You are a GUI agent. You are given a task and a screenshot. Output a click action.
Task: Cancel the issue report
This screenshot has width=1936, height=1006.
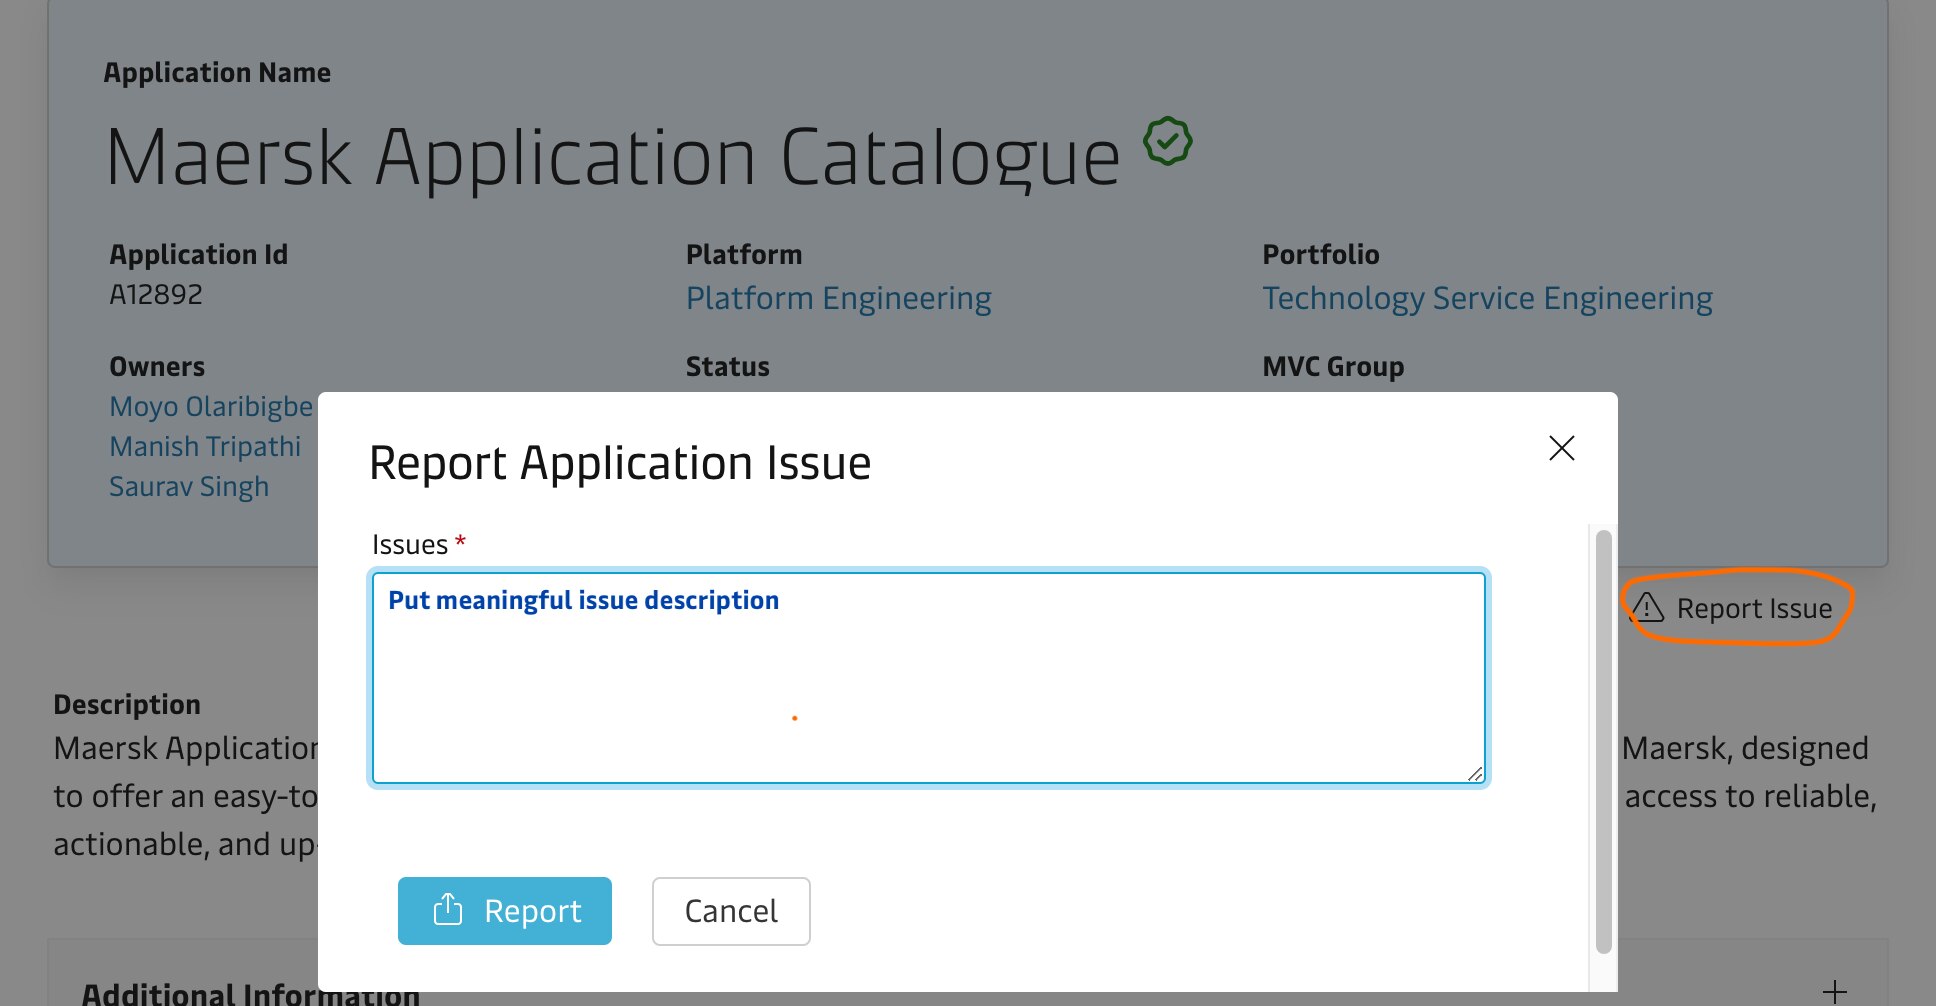point(731,911)
